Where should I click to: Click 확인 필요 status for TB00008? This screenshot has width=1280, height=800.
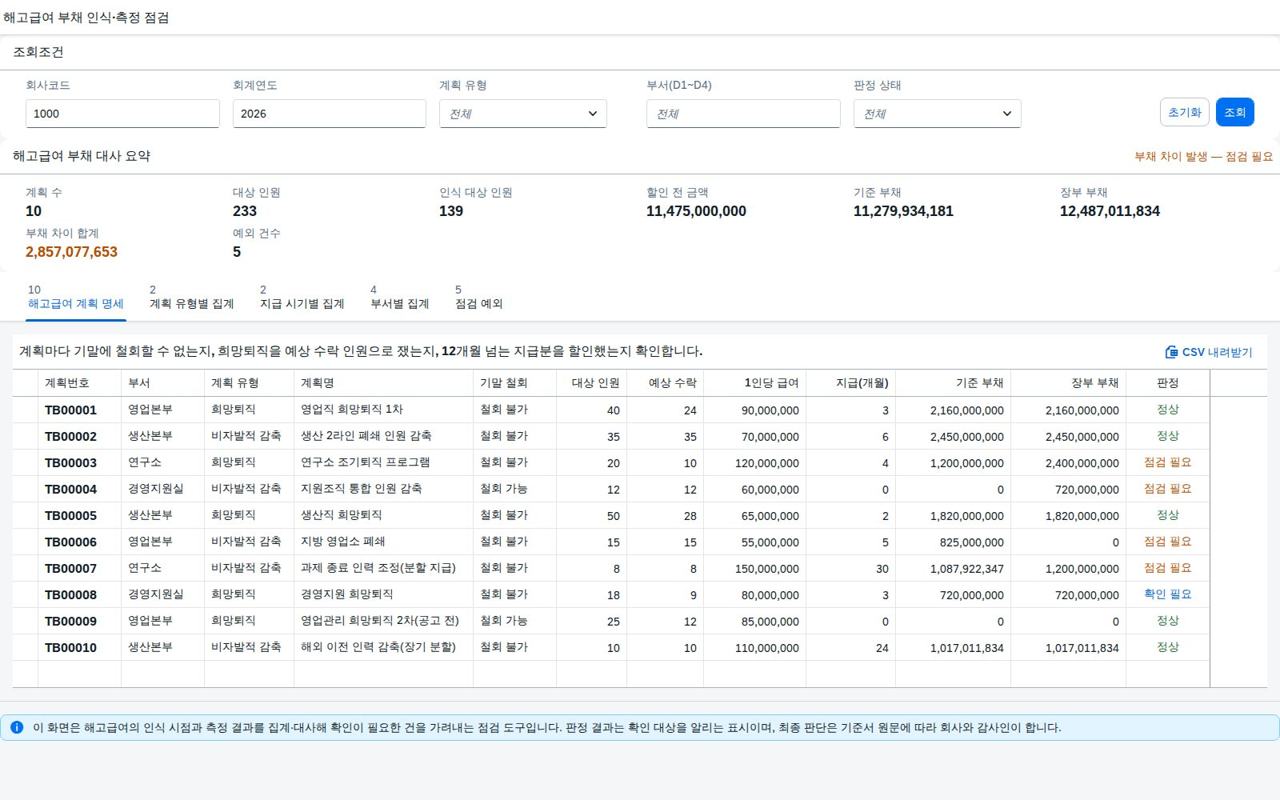pyautogui.click(x=1168, y=594)
